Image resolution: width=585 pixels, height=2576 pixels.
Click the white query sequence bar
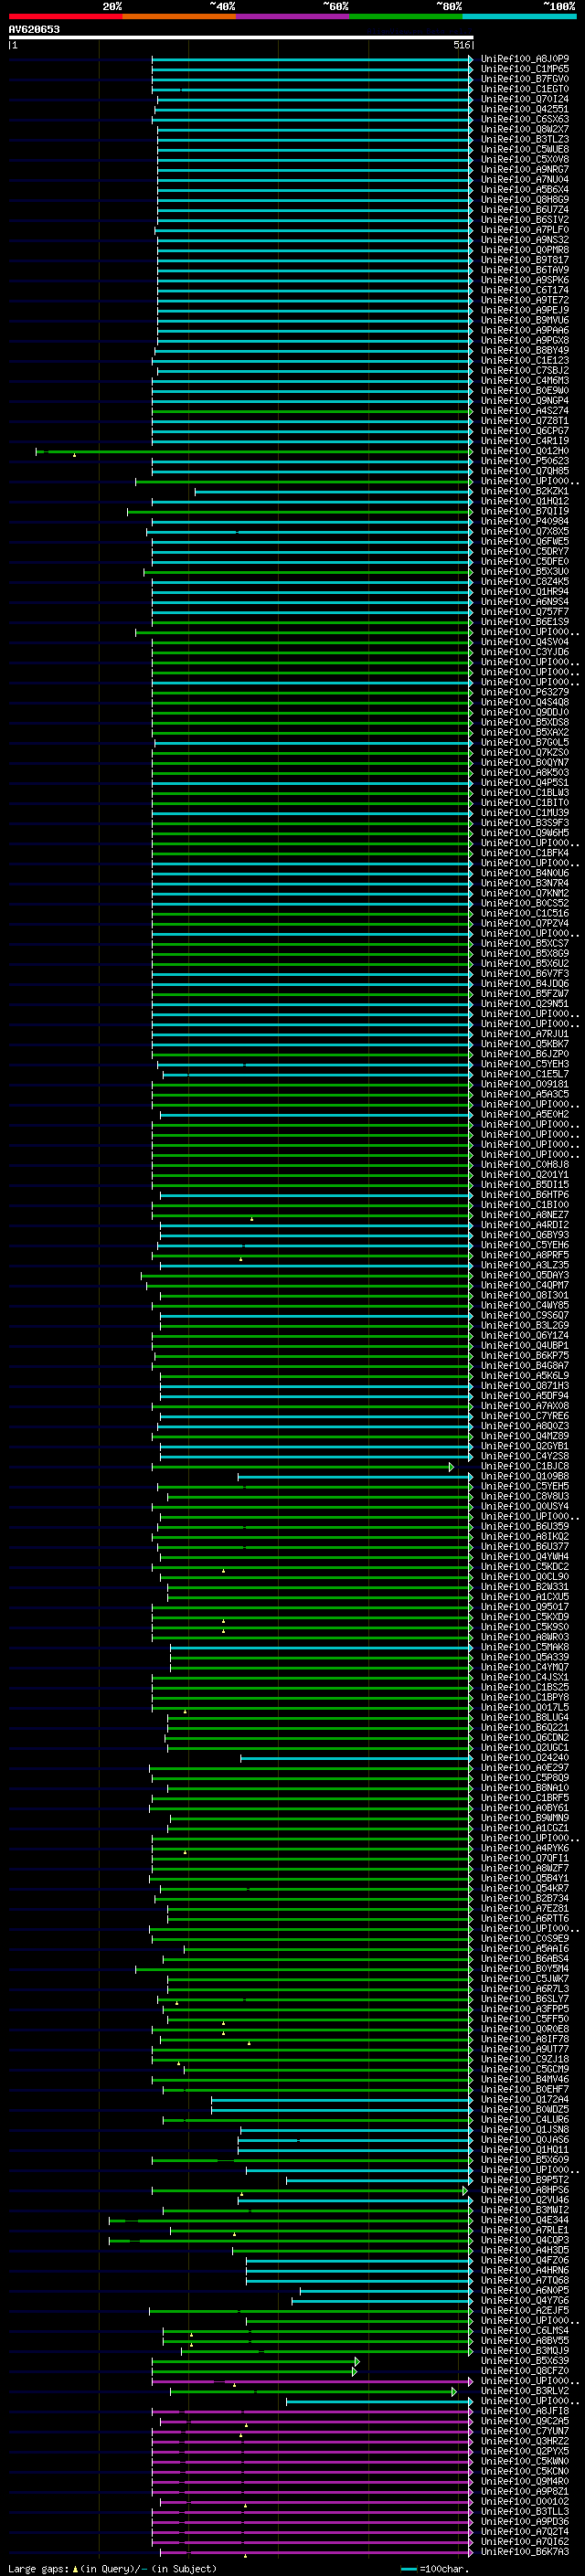click(x=241, y=38)
